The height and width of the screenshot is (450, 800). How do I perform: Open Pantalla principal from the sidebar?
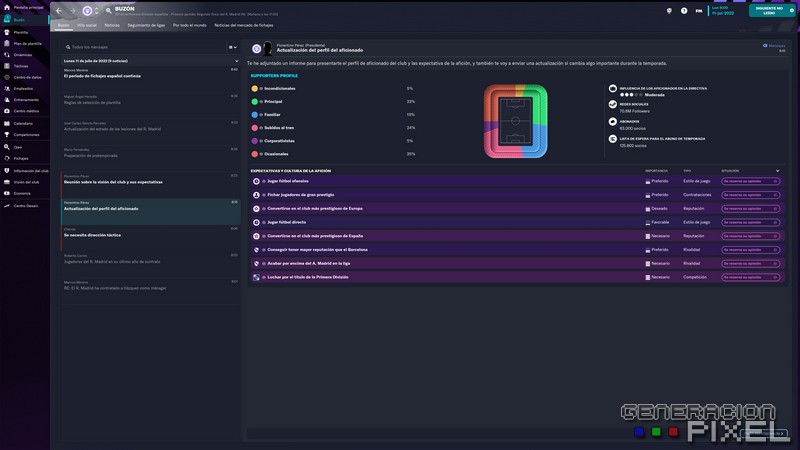(24, 8)
